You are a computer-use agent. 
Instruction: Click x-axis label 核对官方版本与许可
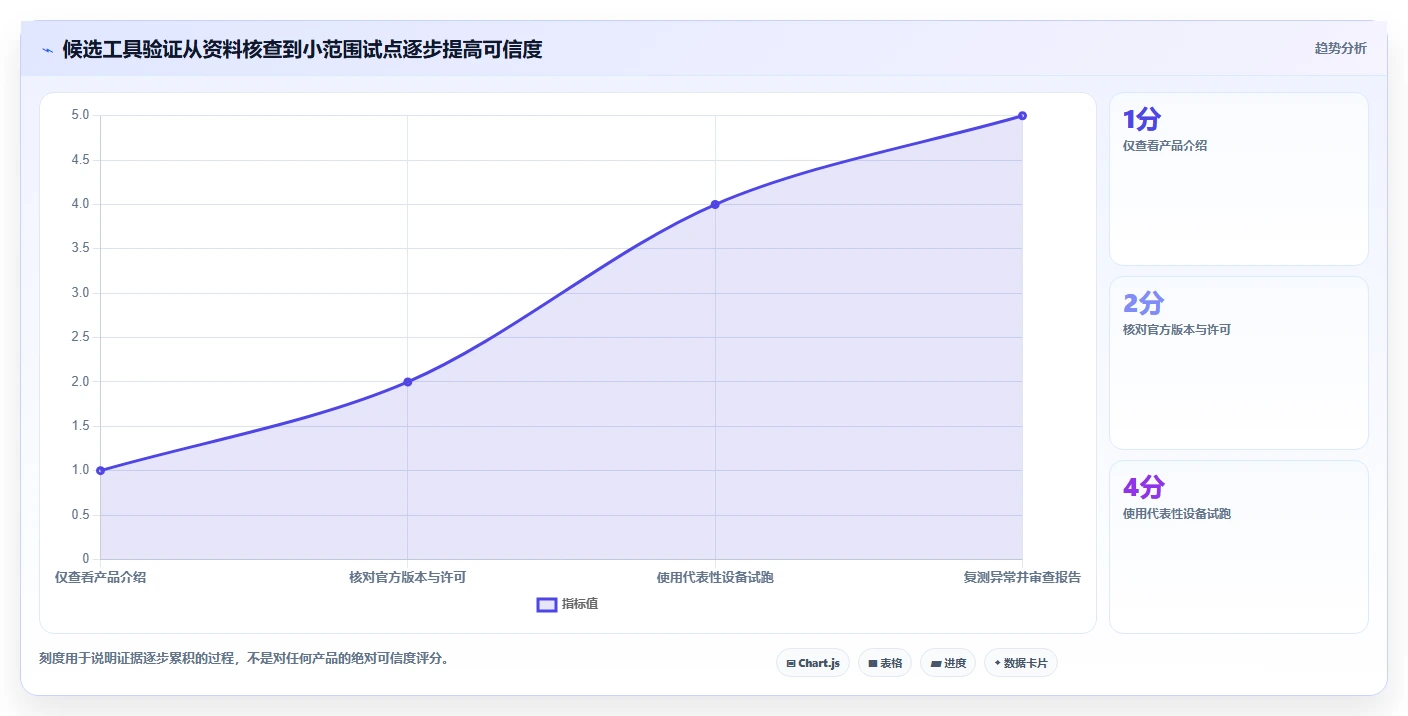tap(408, 577)
